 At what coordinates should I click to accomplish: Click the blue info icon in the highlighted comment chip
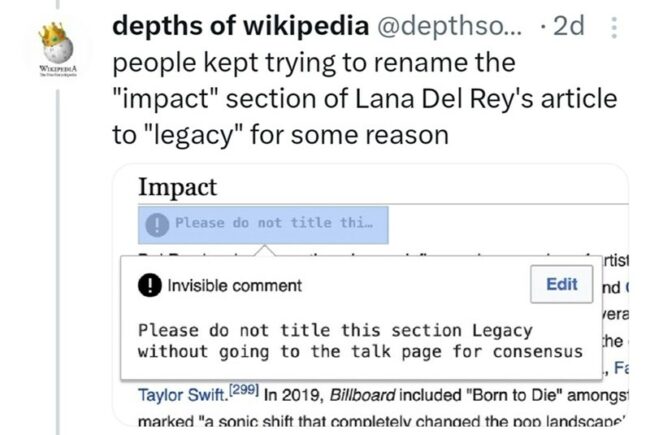(156, 223)
